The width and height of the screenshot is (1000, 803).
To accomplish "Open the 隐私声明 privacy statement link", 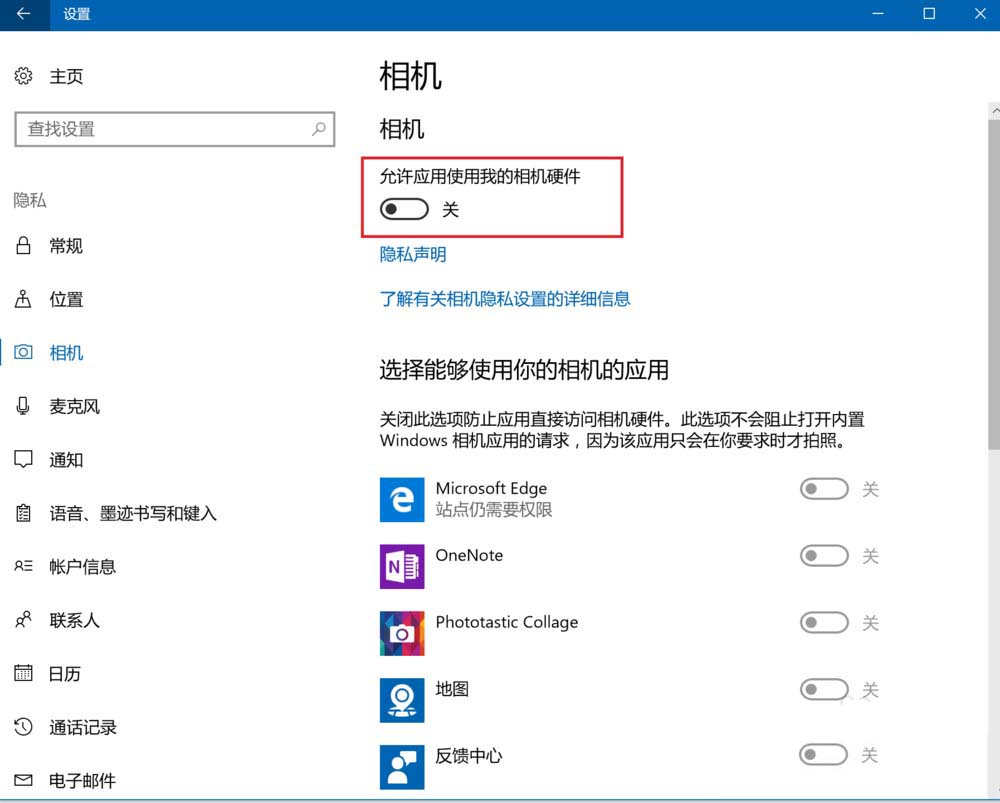I will point(411,254).
